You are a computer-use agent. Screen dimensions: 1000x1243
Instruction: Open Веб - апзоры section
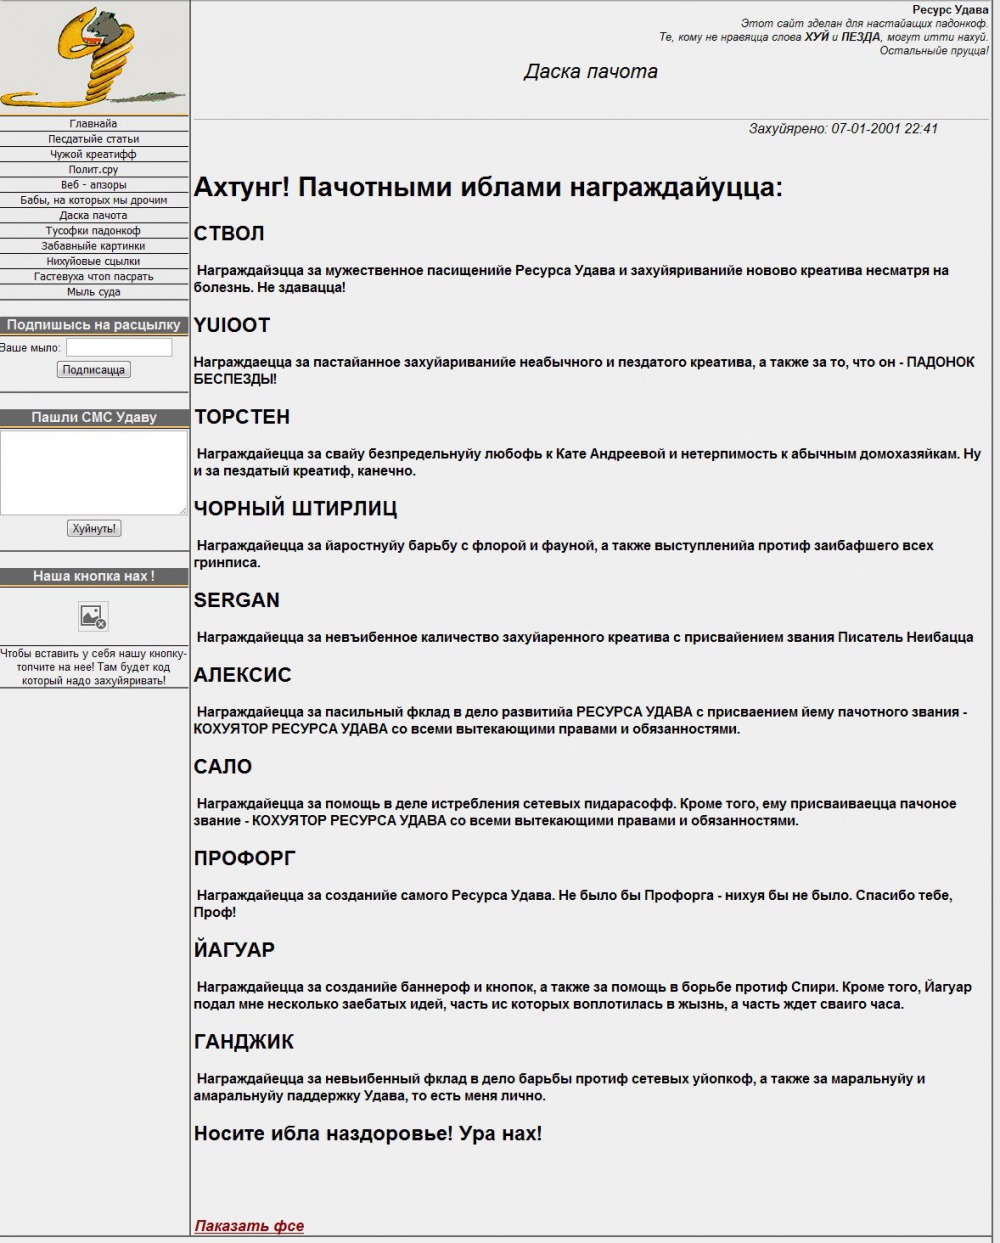[93, 185]
